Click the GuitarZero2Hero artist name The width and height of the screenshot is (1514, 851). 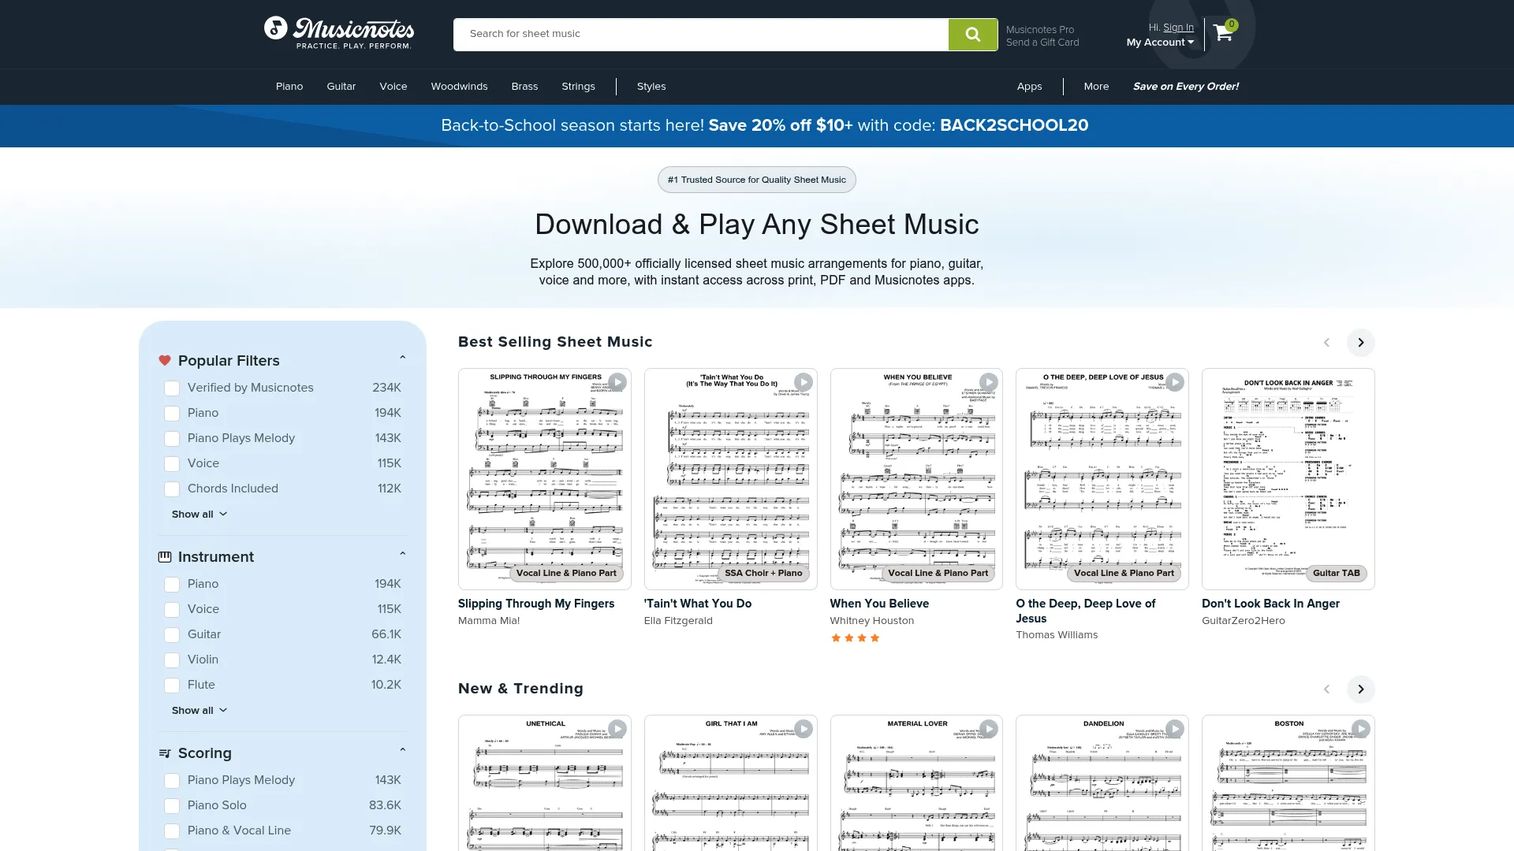point(1243,621)
